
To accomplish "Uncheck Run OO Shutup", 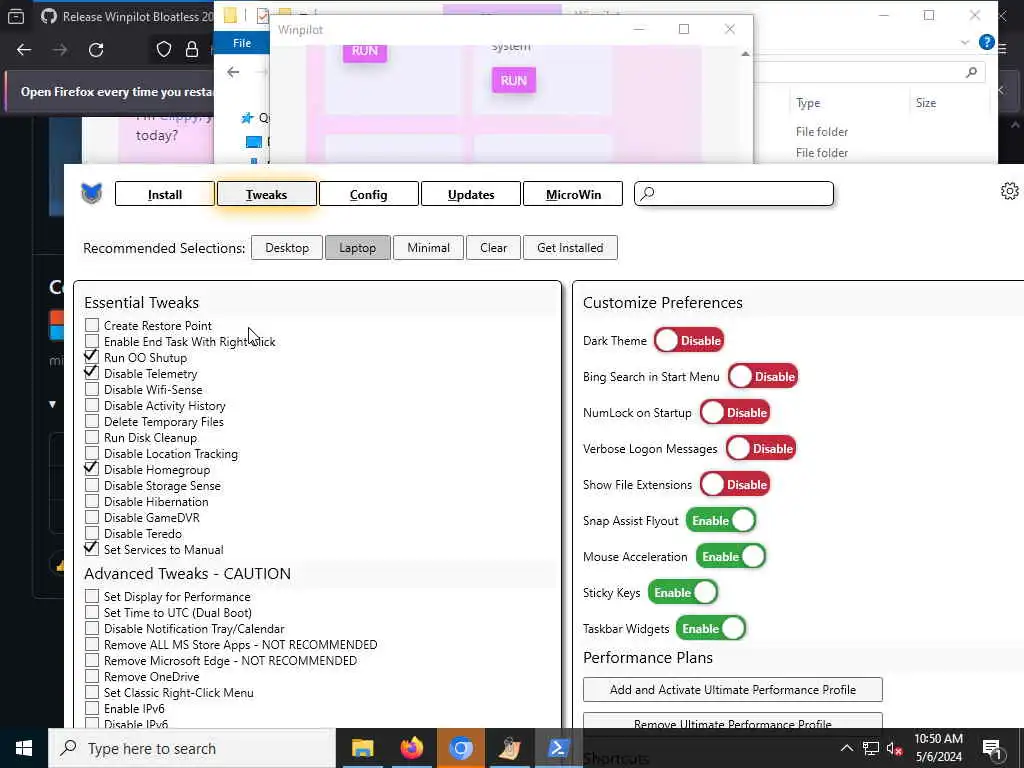I will (92, 357).
